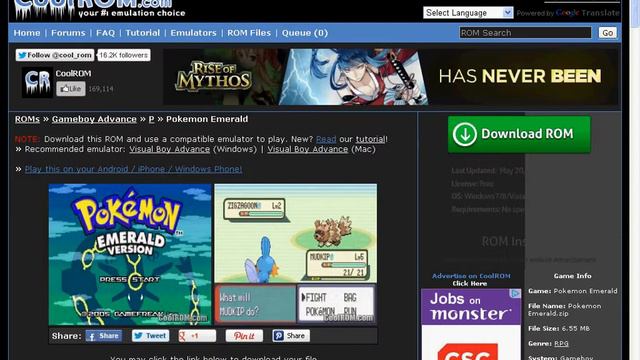
Task: View the Pokemon Emerald title screenshot
Action: point(130,254)
